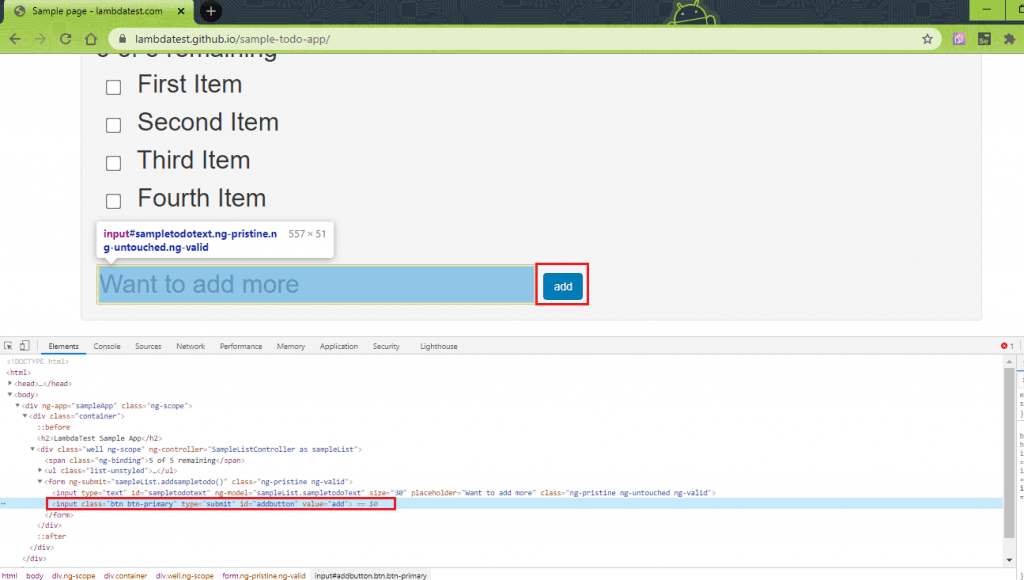Screen dimensions: 1024x580
Task: Toggle DevTools device toolbar icon
Action: tap(24, 346)
